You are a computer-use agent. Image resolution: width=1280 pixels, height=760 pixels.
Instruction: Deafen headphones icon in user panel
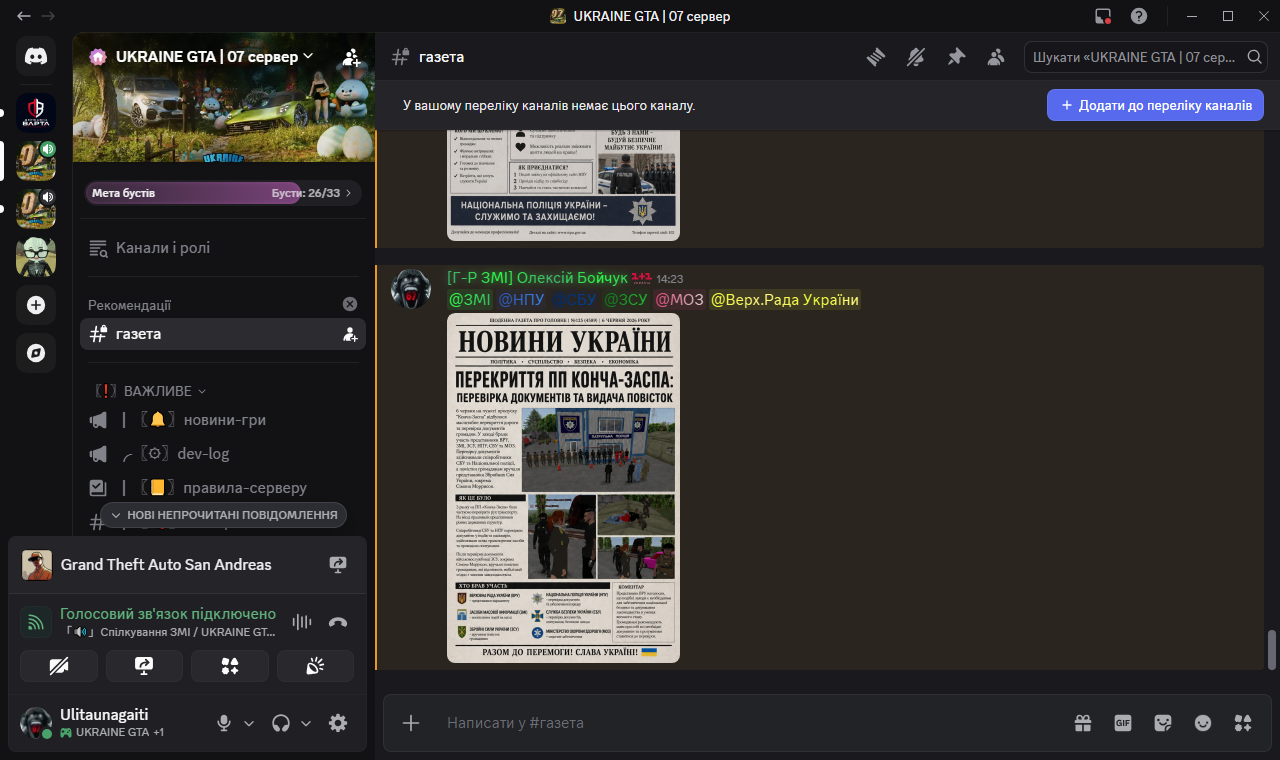281,723
